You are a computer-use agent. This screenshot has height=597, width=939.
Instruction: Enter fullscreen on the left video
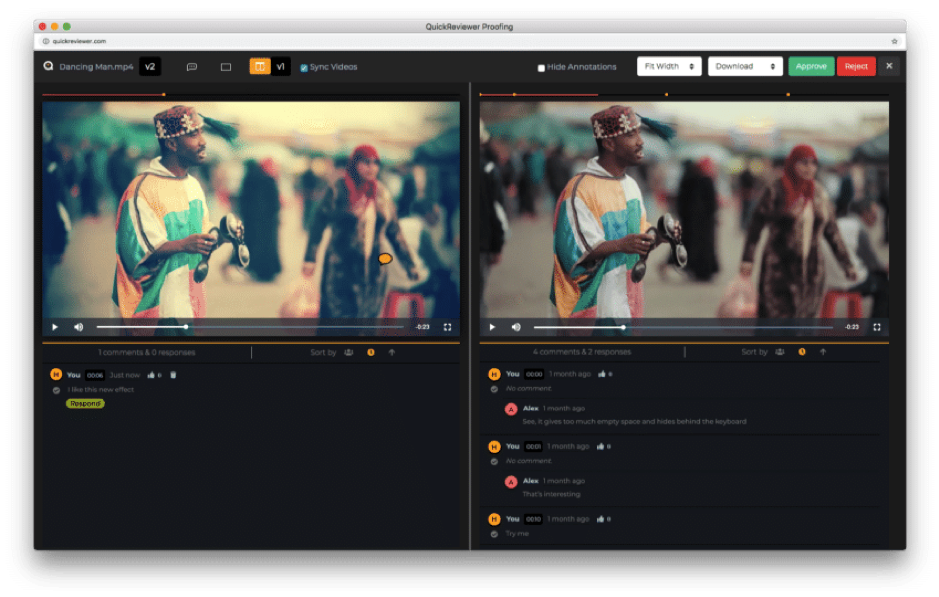(447, 327)
